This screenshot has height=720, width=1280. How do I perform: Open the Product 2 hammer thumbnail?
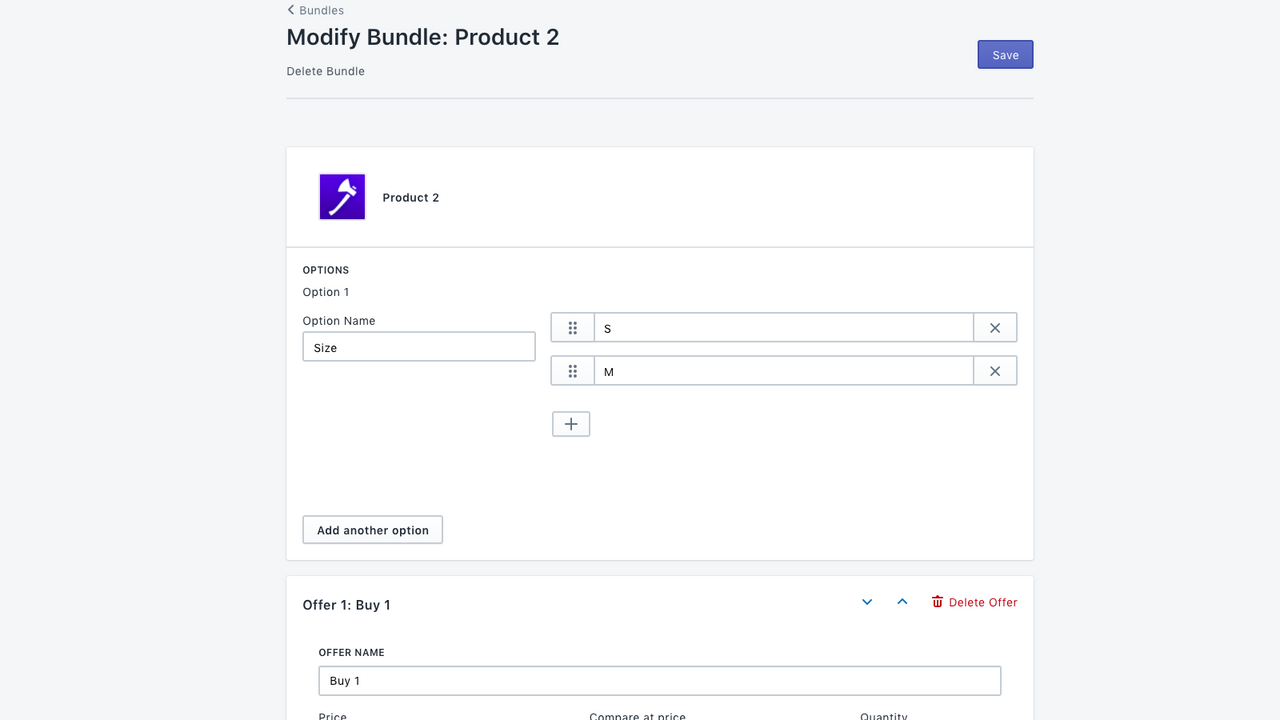tap(342, 197)
